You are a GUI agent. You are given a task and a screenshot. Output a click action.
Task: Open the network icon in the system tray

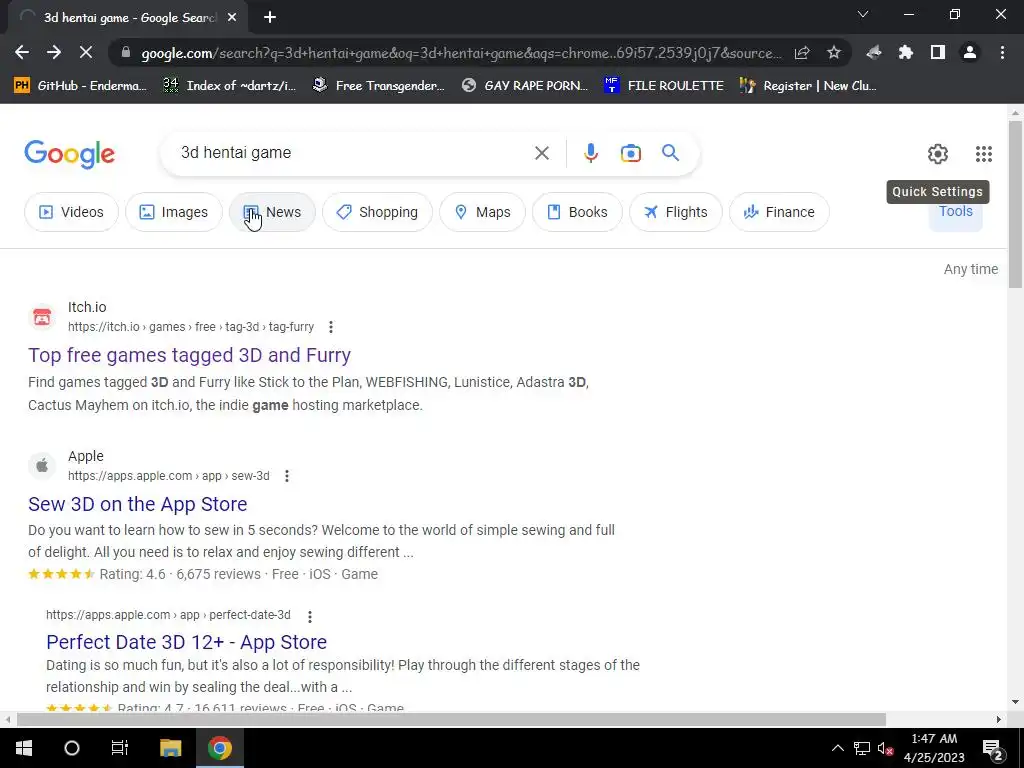coord(862,749)
